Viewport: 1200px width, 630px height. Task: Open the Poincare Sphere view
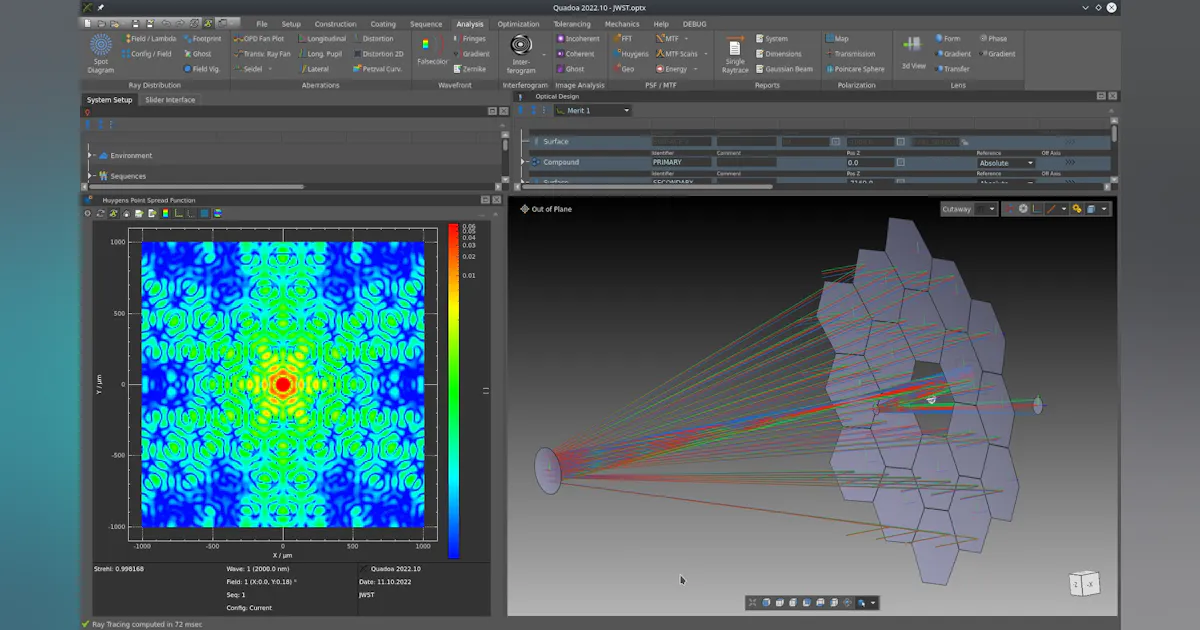click(x=855, y=69)
